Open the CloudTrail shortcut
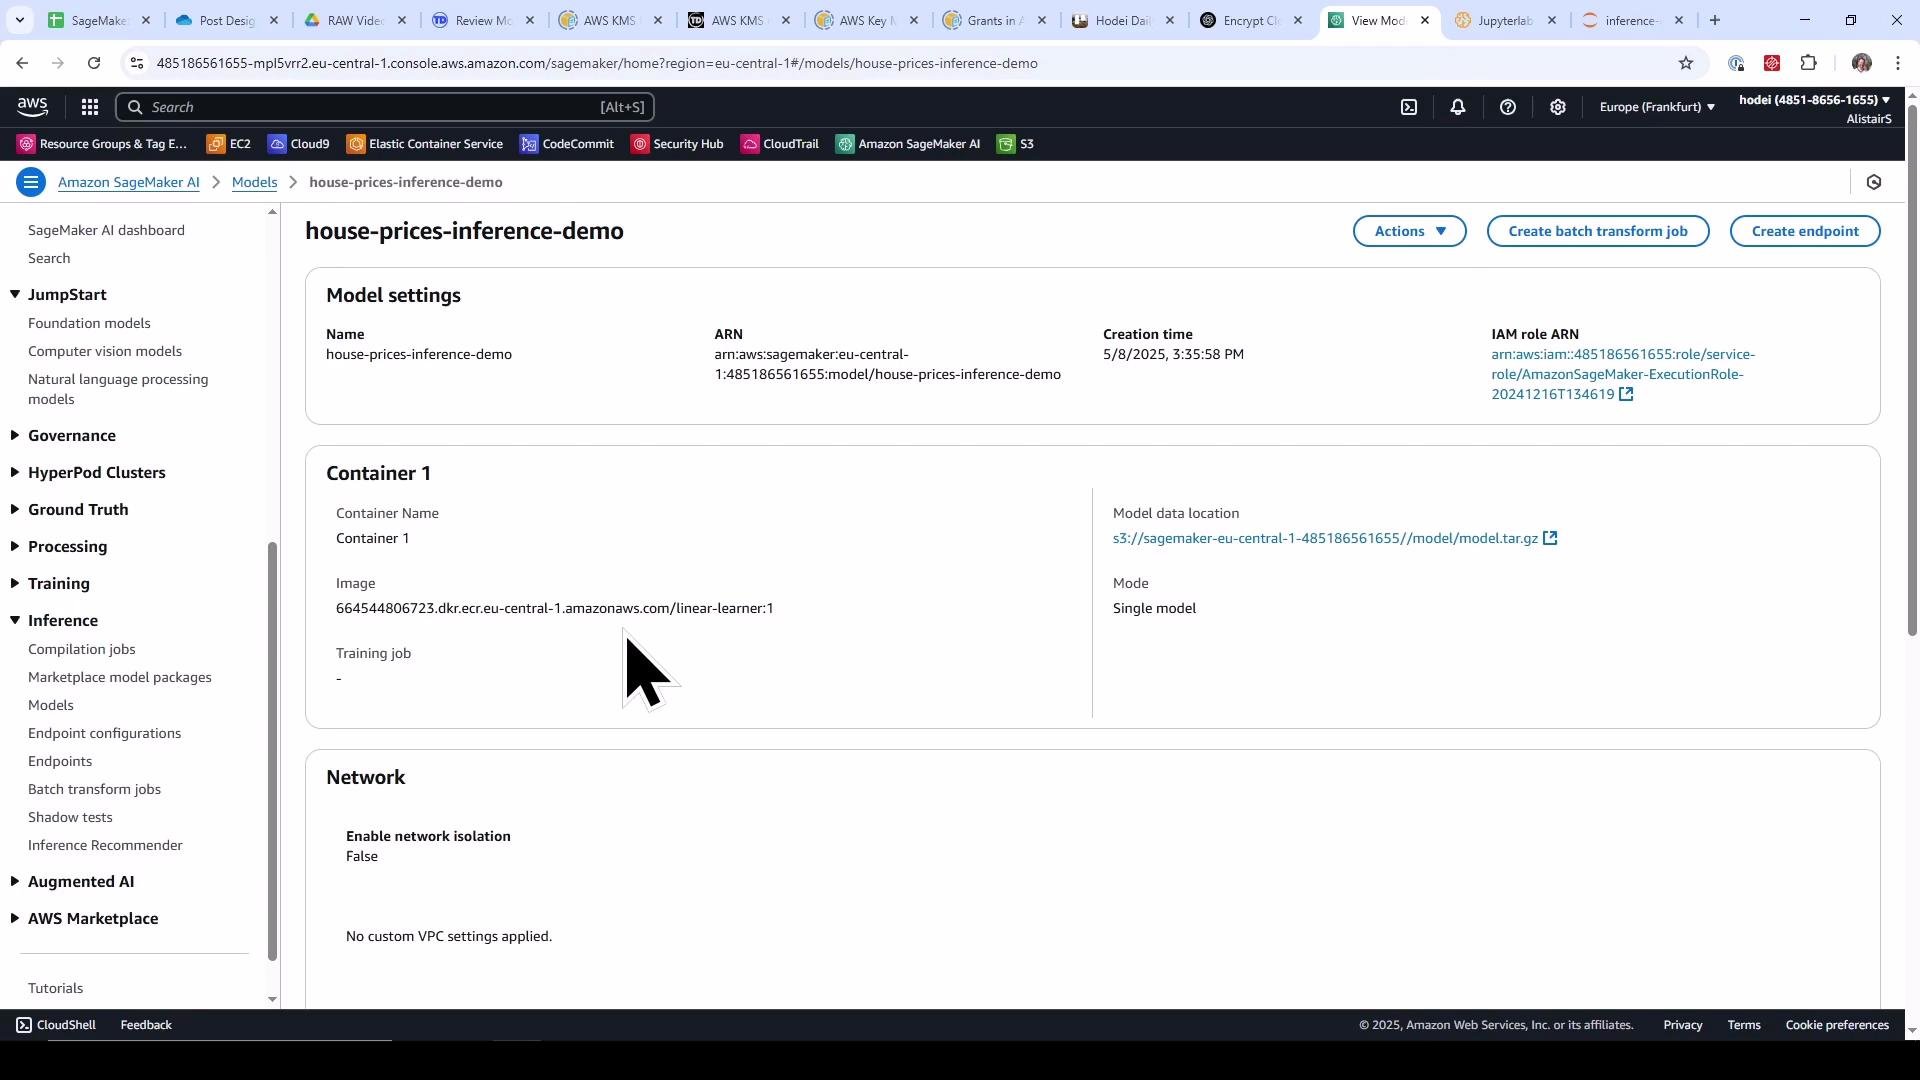This screenshot has height=1080, width=1920. [780, 144]
